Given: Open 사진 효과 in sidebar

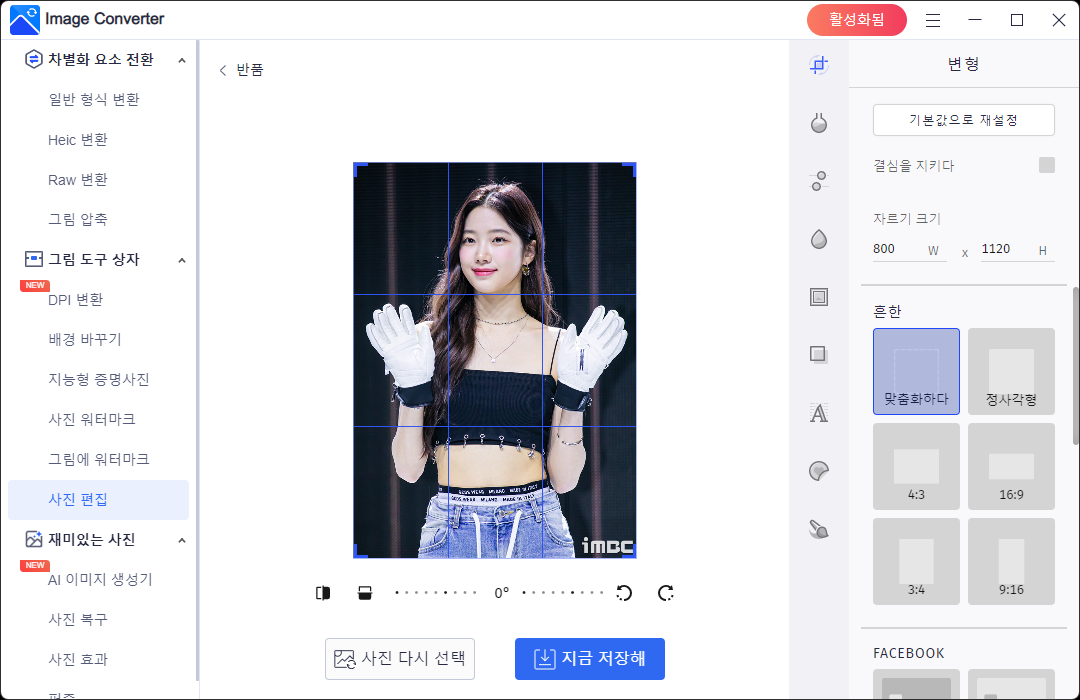Looking at the screenshot, I should [x=78, y=659].
